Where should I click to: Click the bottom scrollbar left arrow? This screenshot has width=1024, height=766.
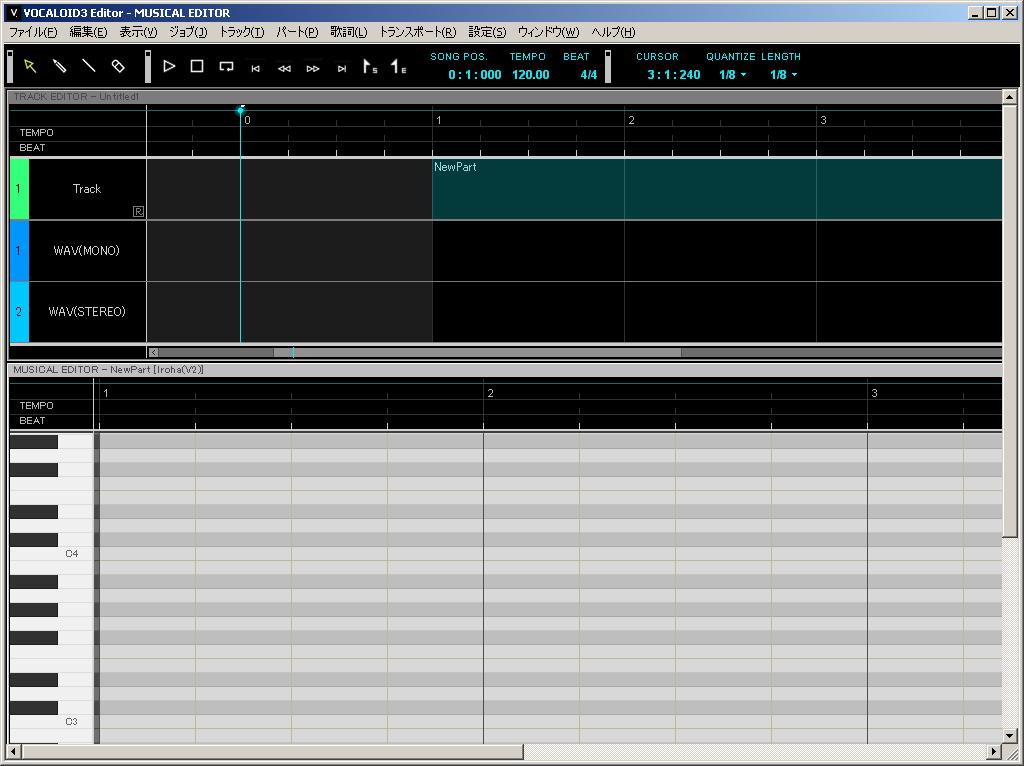click(x=14, y=752)
